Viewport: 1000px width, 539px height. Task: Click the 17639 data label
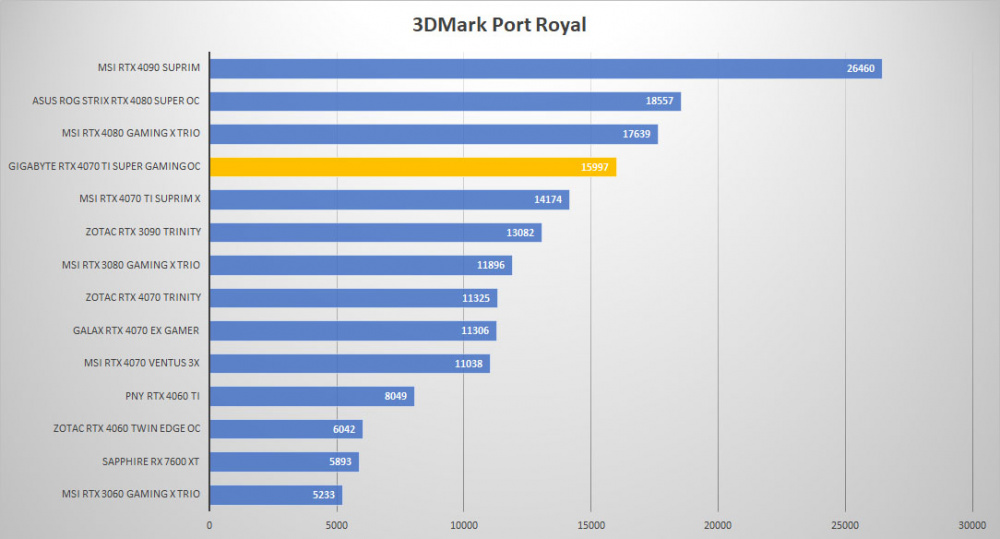tap(636, 135)
